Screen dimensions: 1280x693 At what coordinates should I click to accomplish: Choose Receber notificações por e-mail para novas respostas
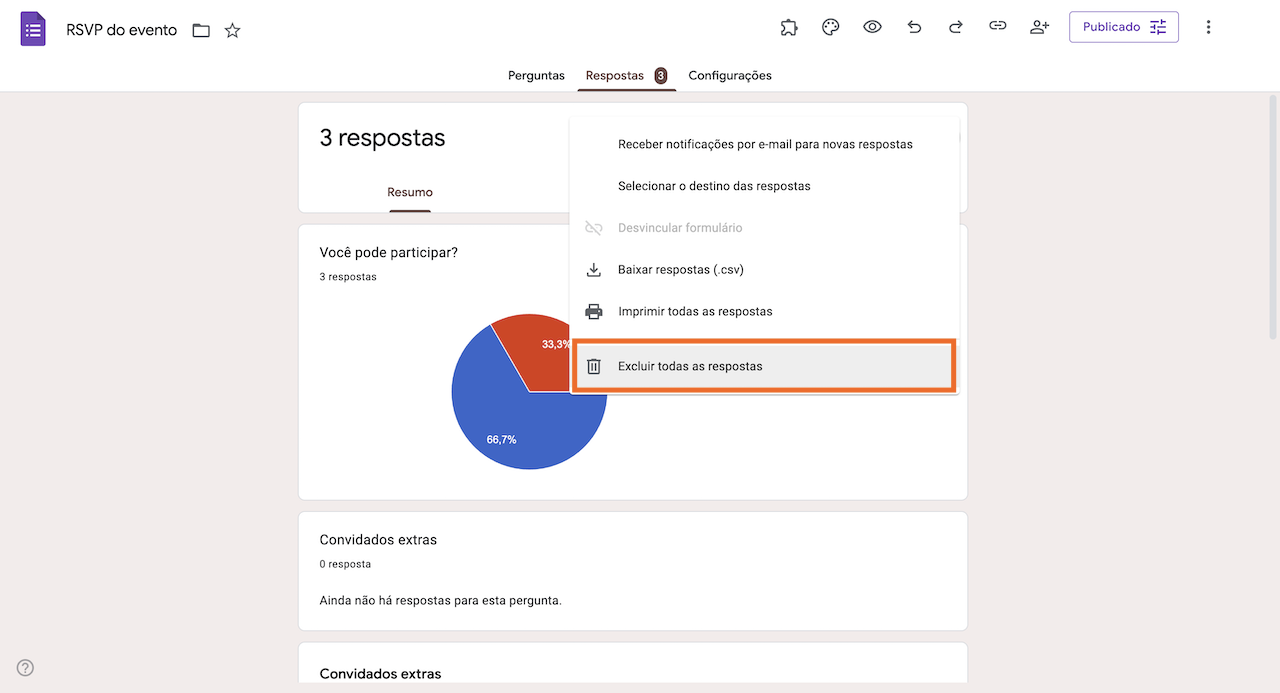click(765, 144)
